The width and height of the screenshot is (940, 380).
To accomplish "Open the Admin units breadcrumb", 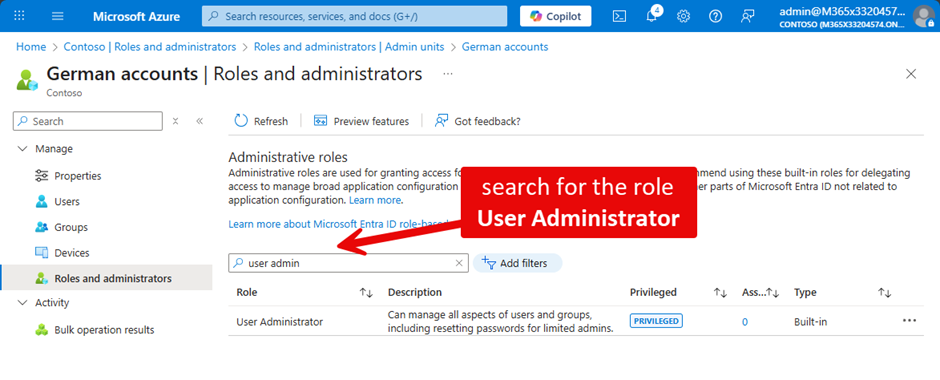I will 350,46.
